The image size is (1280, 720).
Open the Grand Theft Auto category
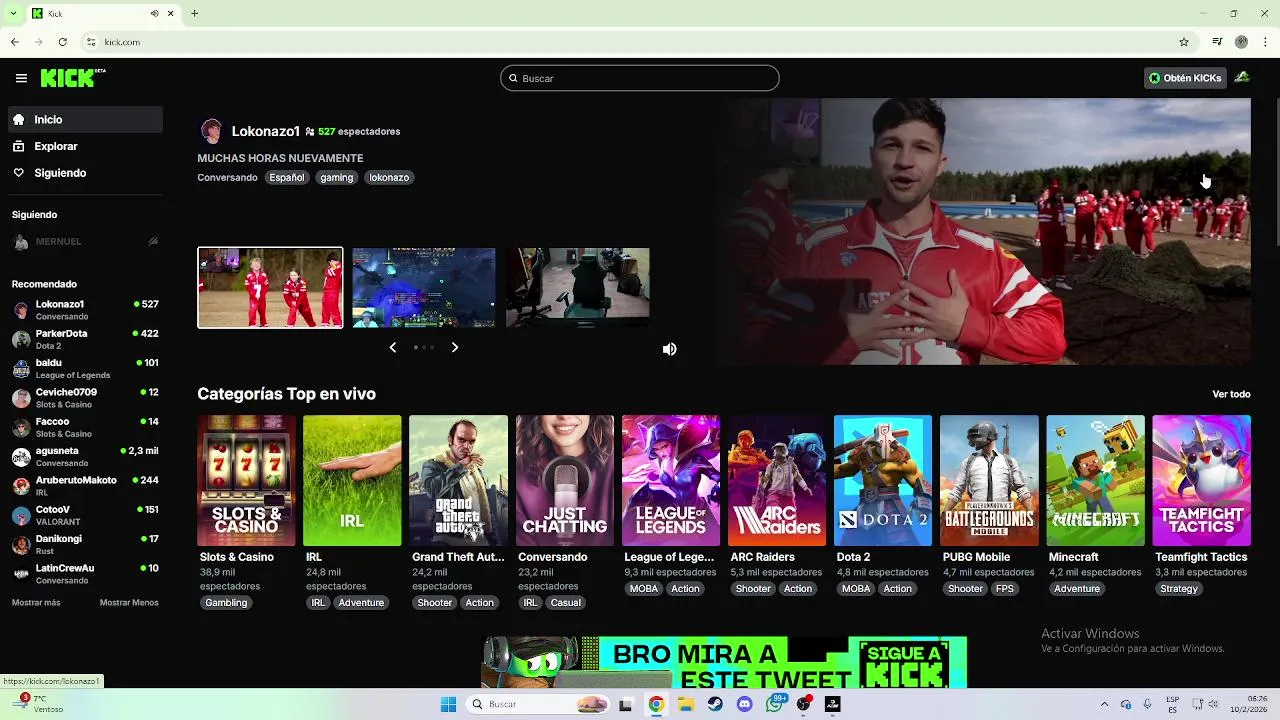click(458, 481)
